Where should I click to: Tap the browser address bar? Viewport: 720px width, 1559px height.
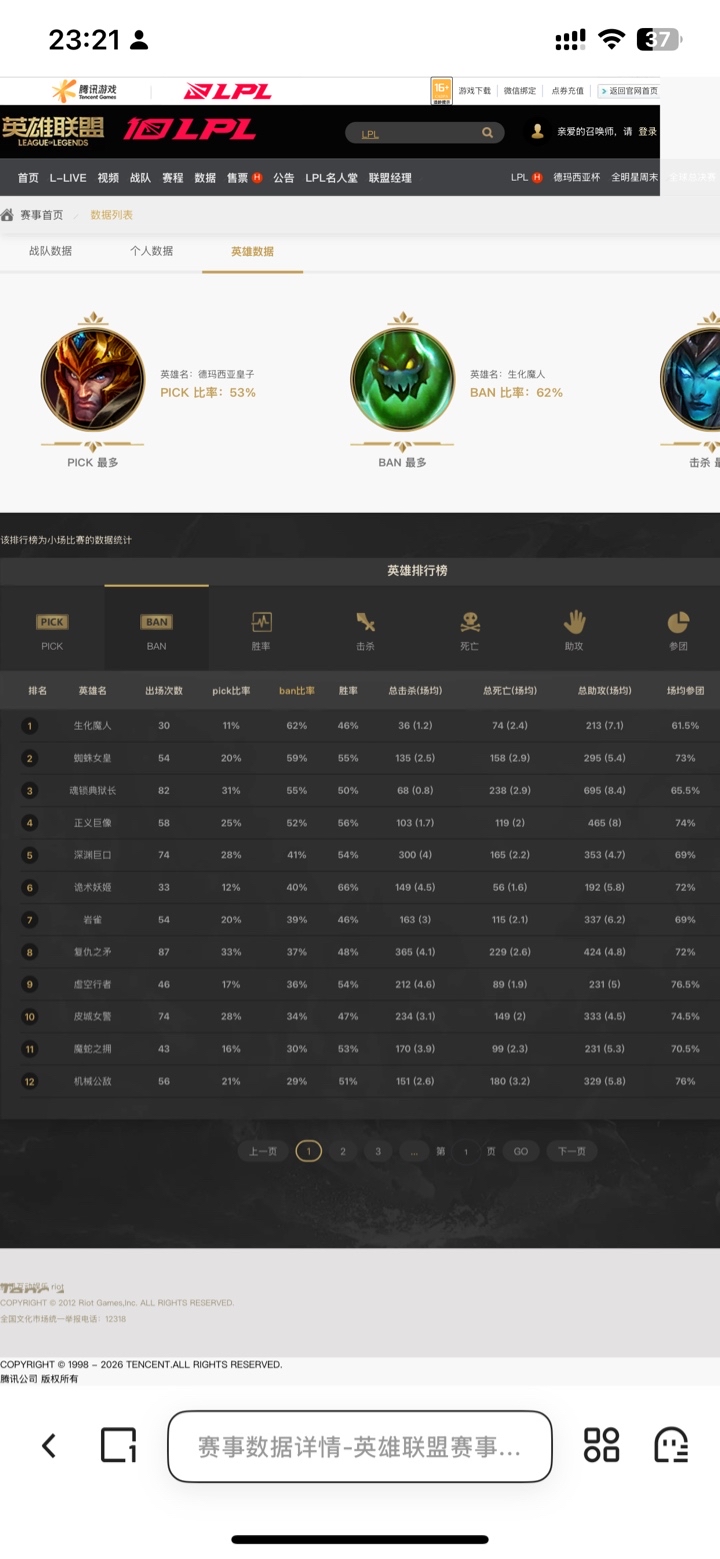pyautogui.click(x=359, y=1446)
